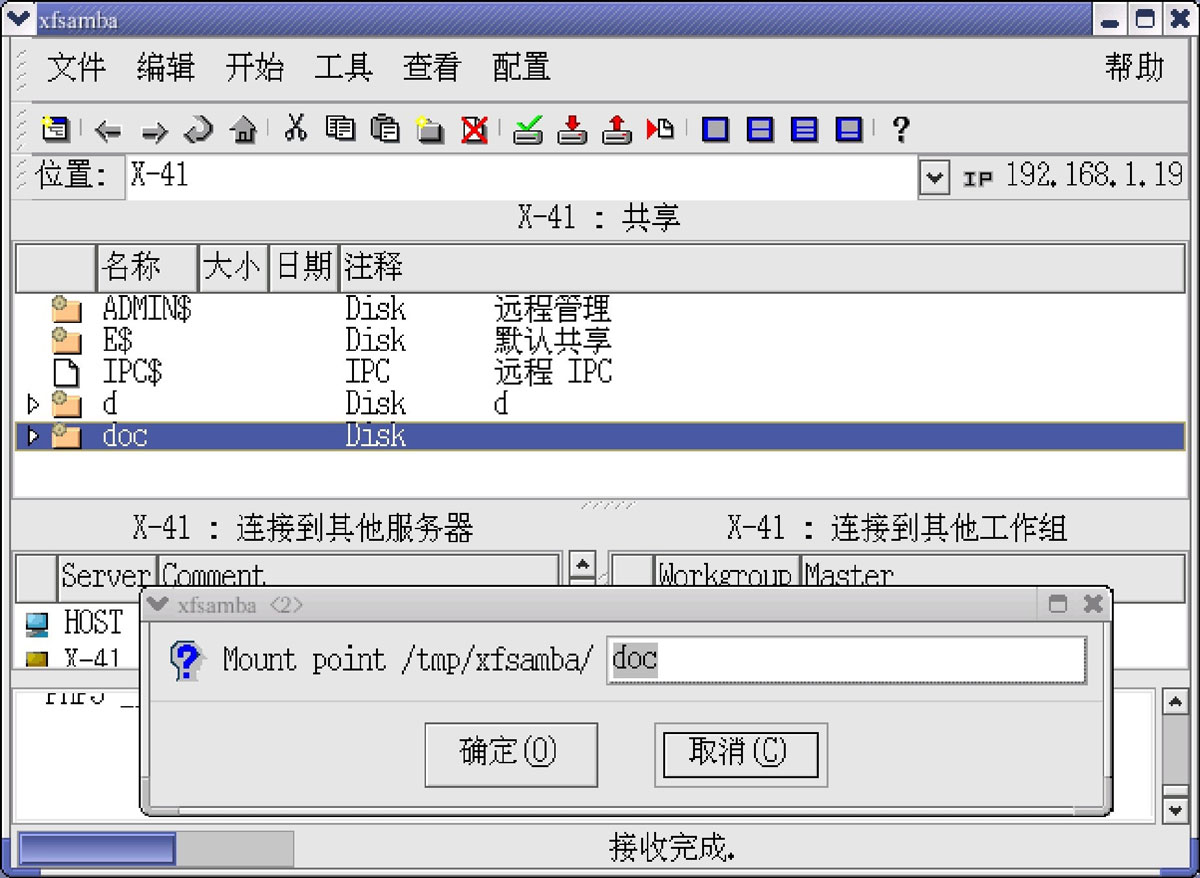Viewport: 1200px width, 878px height.
Task: Click the green checkmark mount icon
Action: 528,130
